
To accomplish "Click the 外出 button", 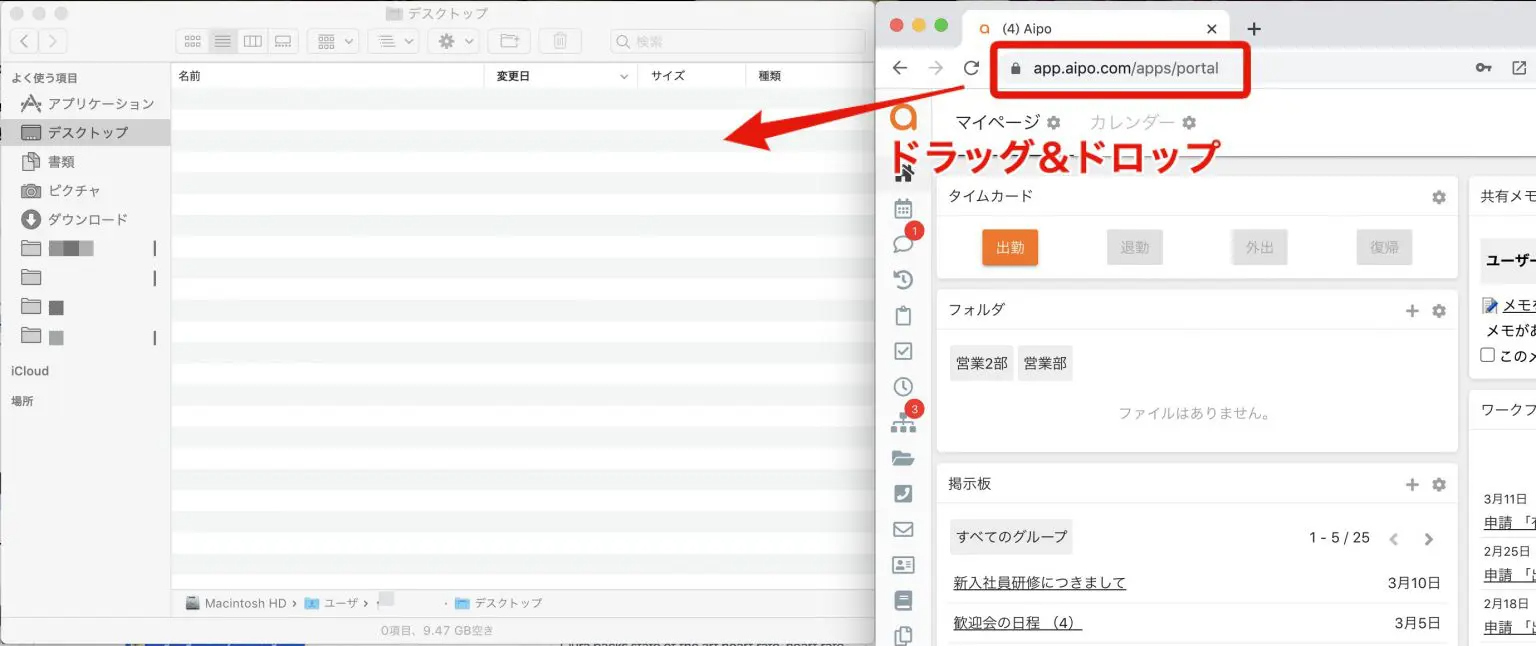I will click(1260, 248).
